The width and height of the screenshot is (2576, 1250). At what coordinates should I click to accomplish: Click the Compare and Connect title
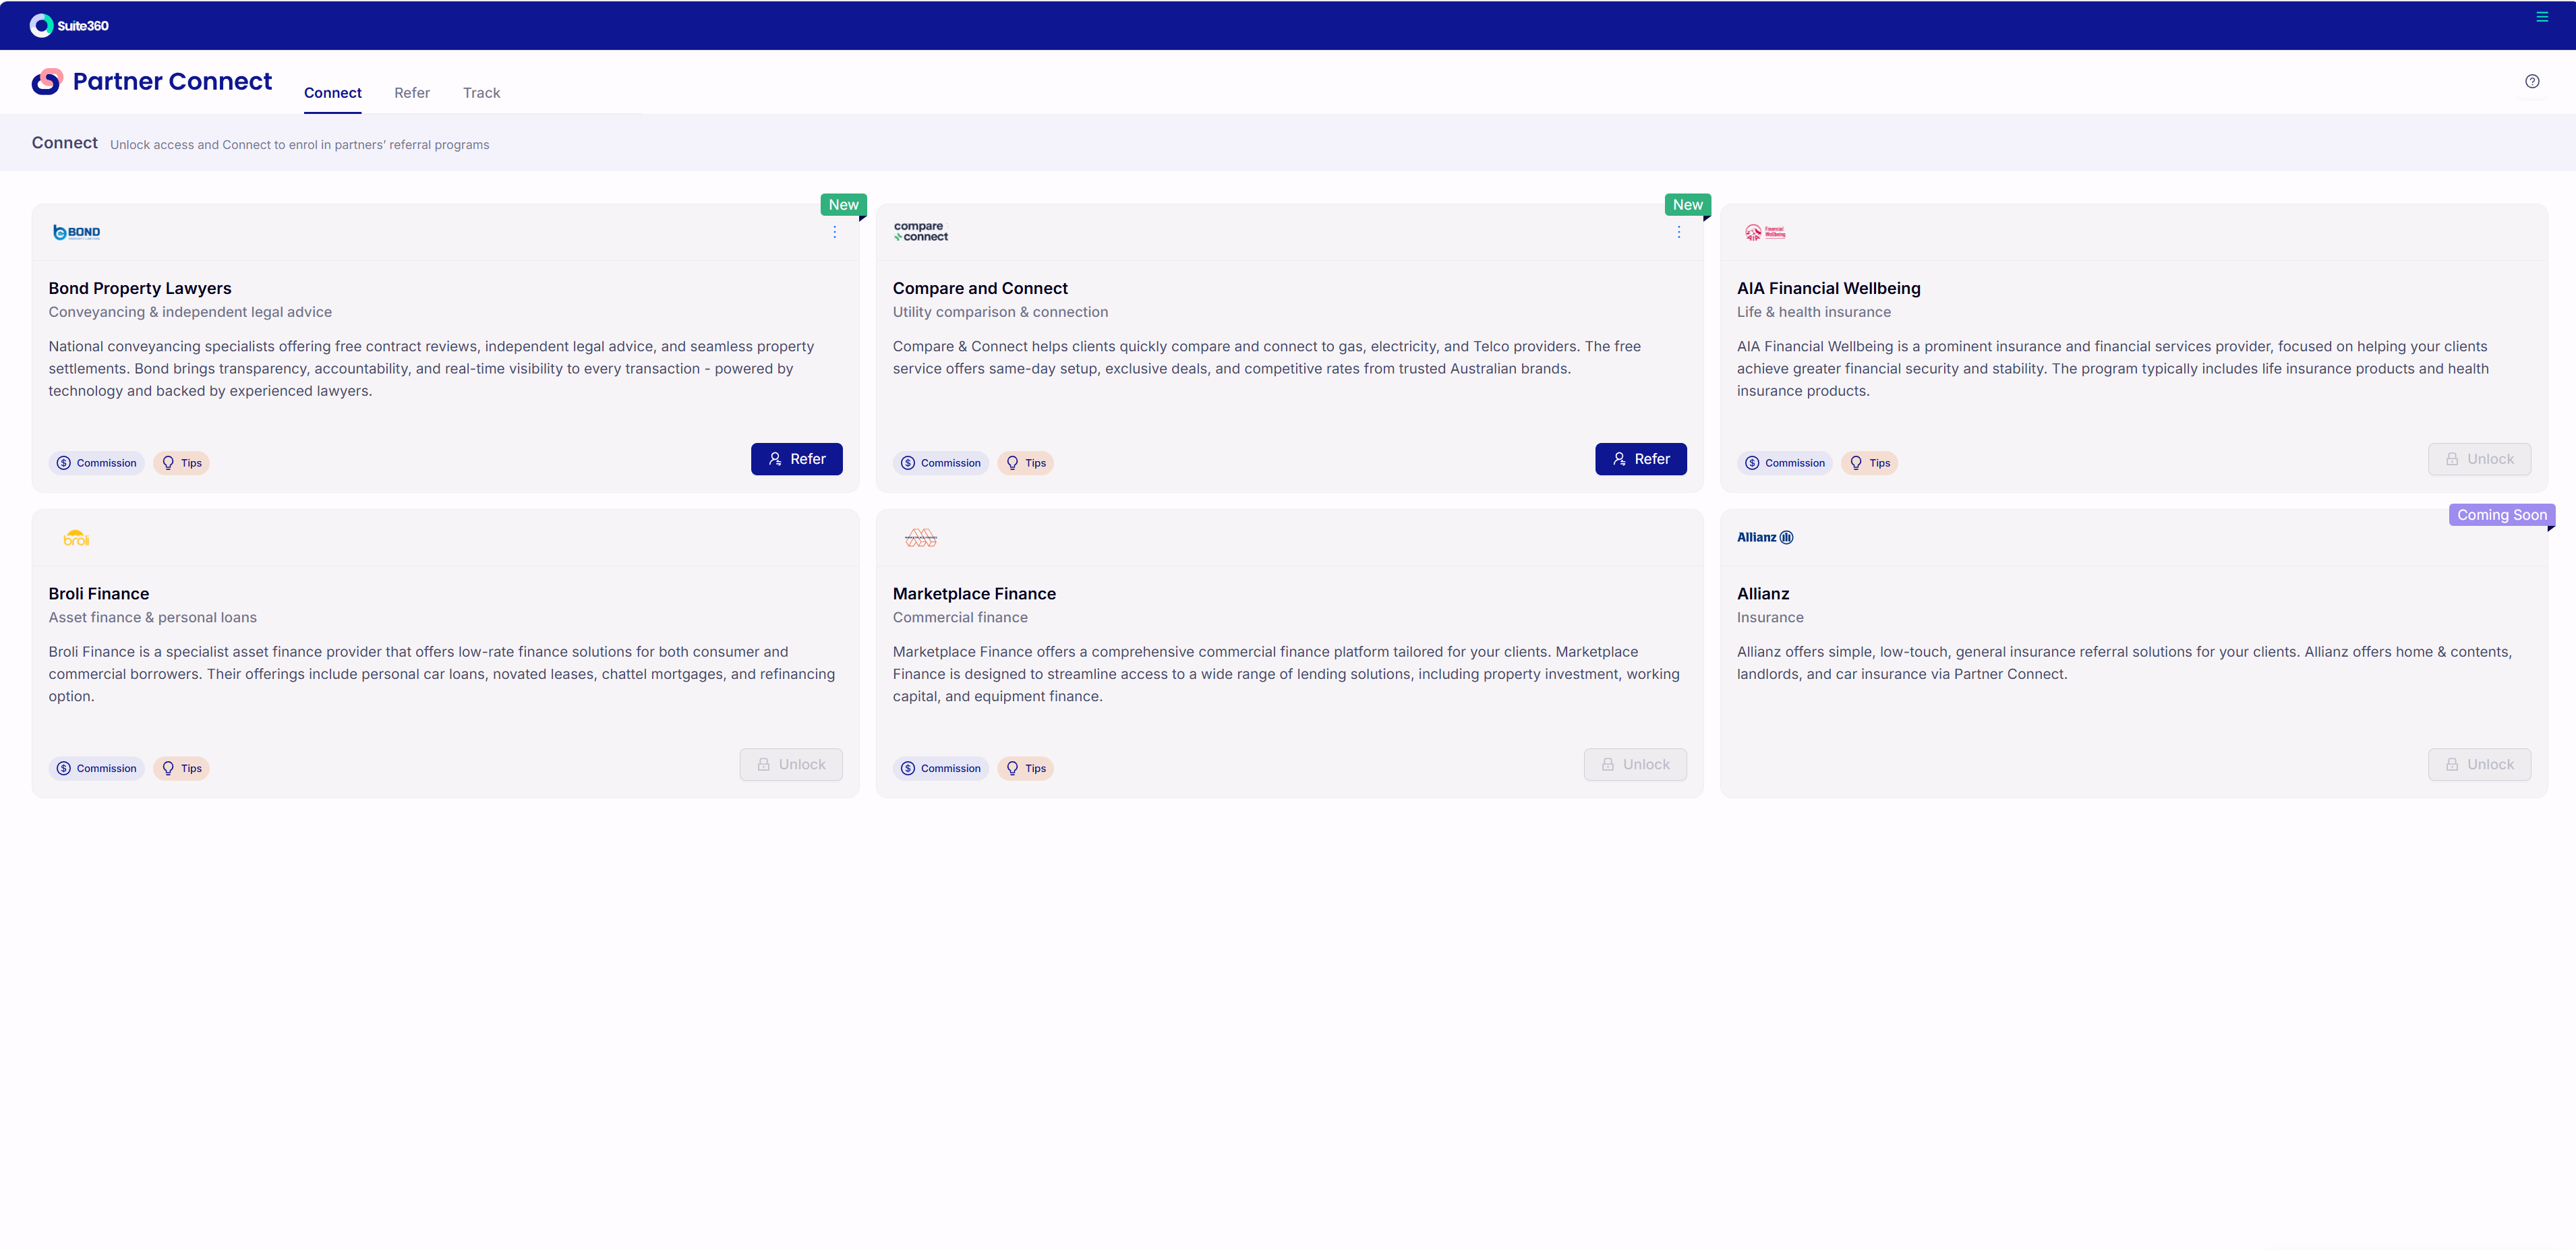980,288
